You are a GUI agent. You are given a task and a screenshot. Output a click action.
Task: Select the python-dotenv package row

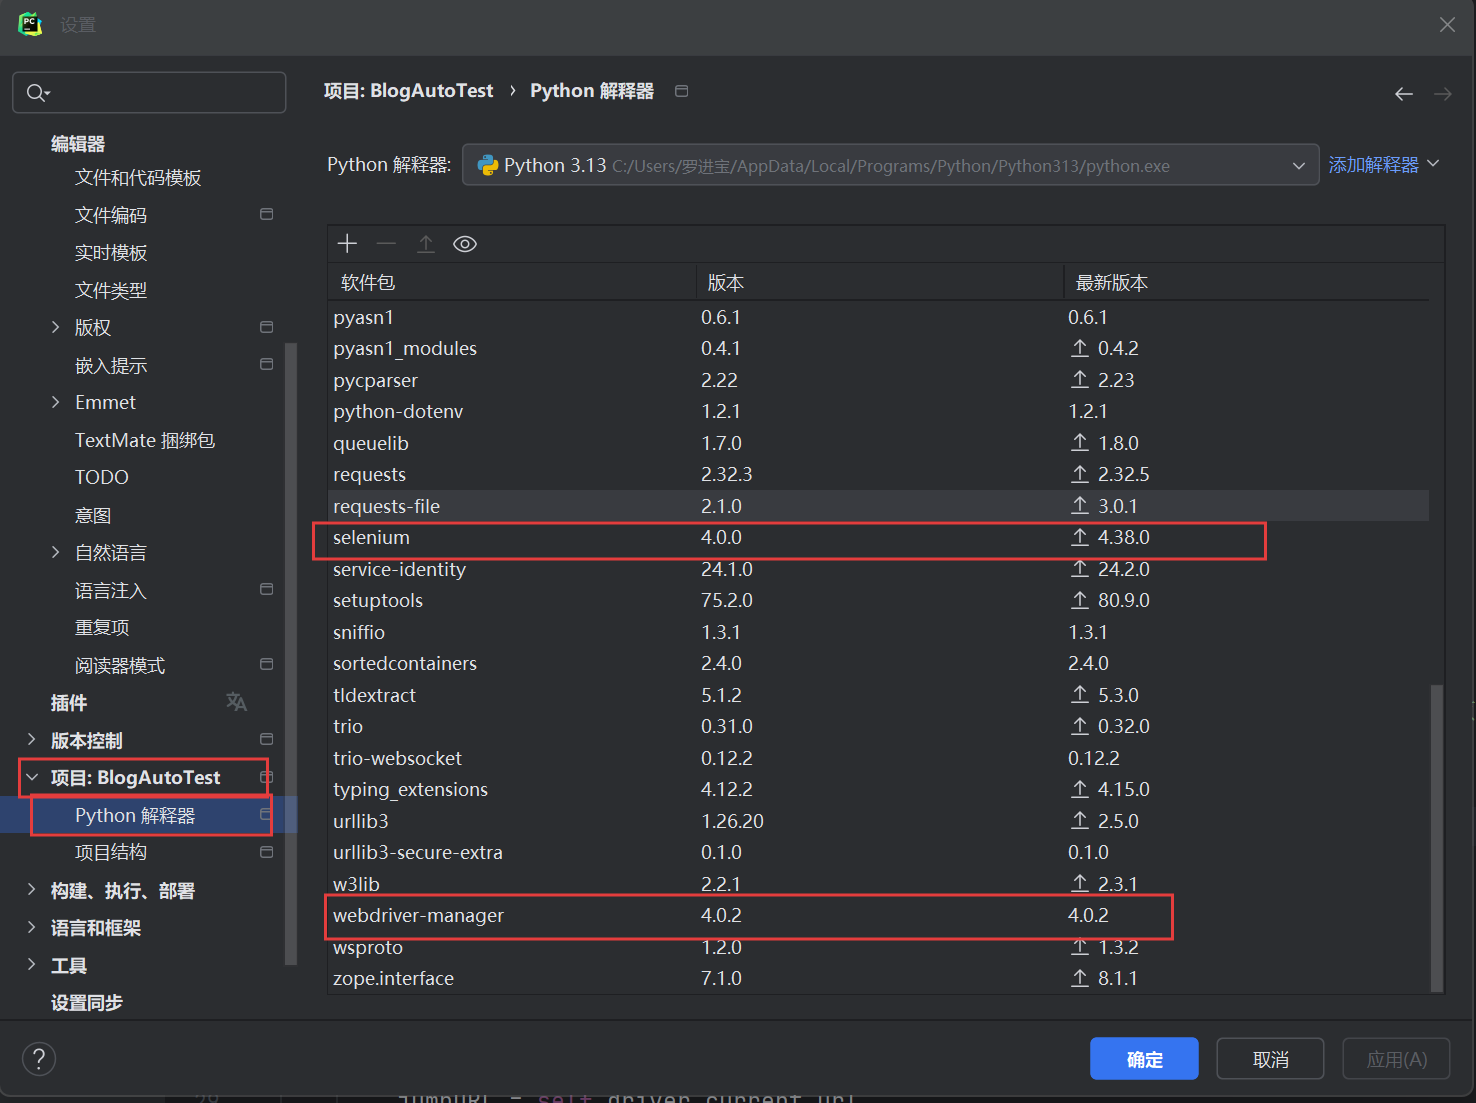(879, 411)
